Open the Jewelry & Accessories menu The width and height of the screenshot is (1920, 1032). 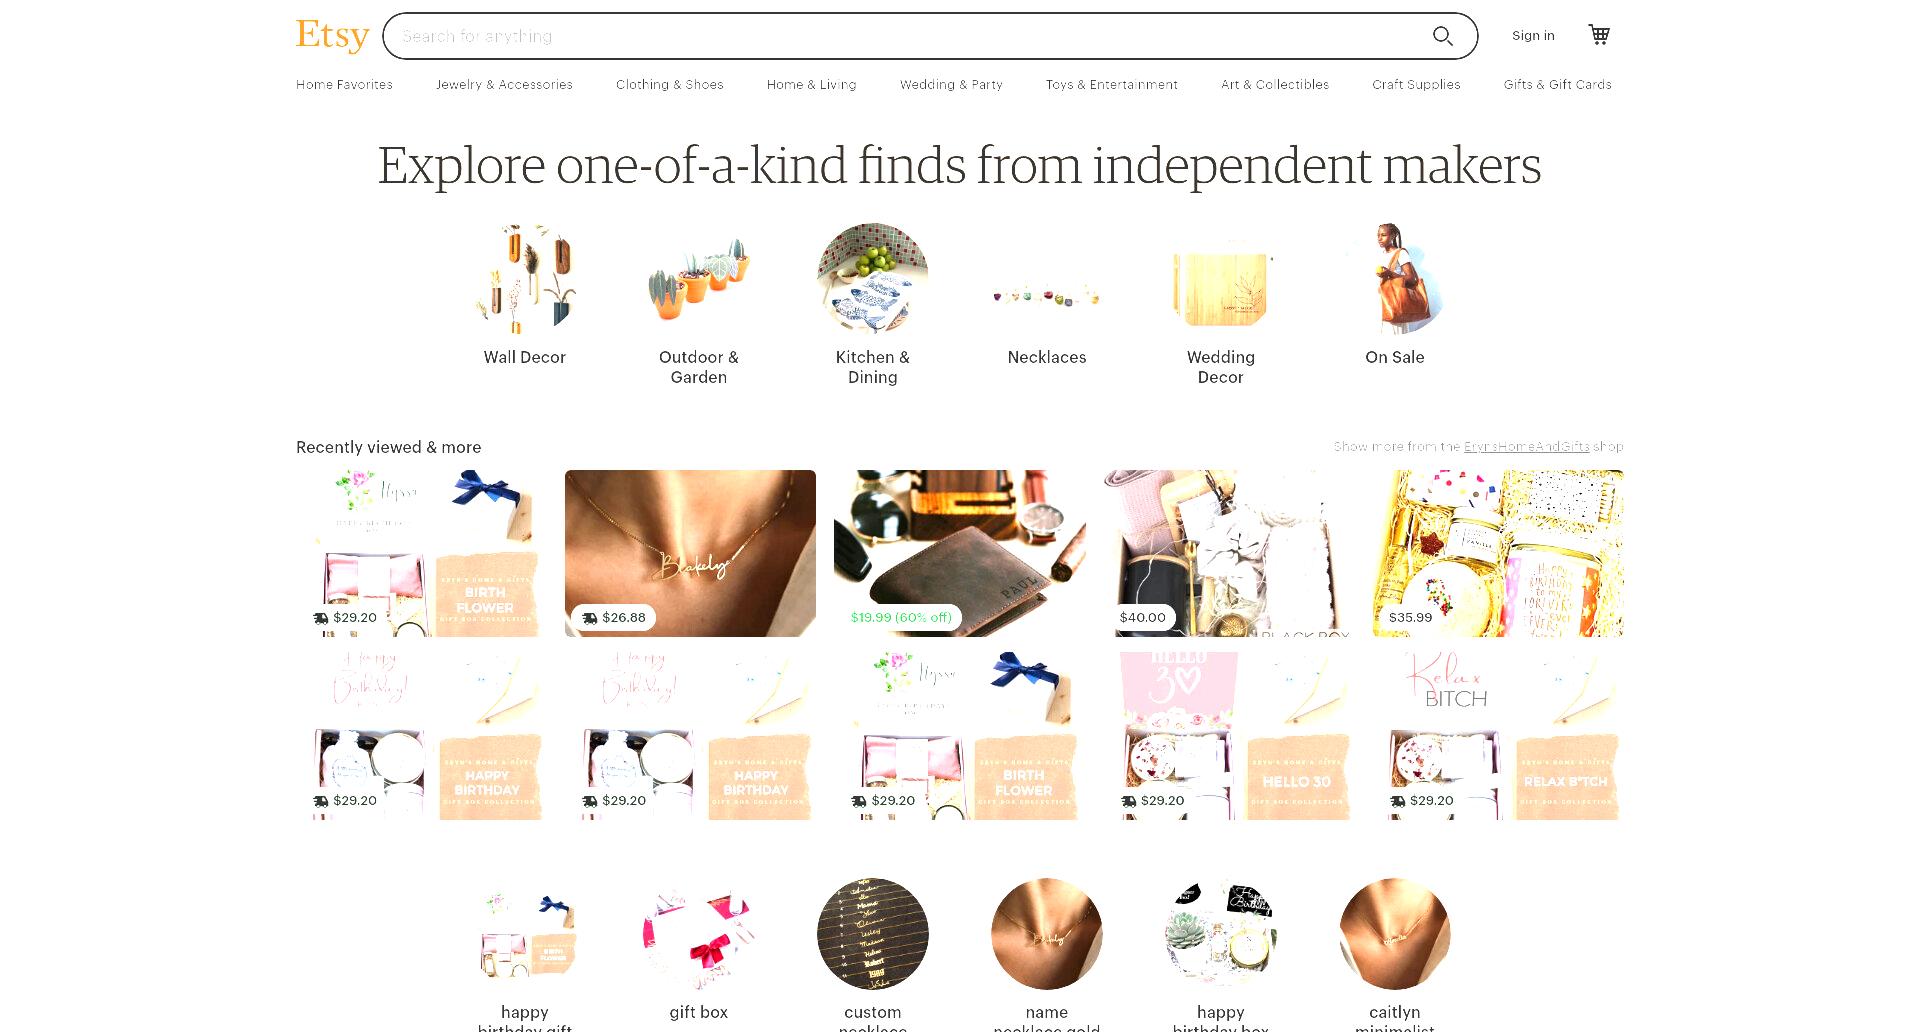tap(504, 85)
